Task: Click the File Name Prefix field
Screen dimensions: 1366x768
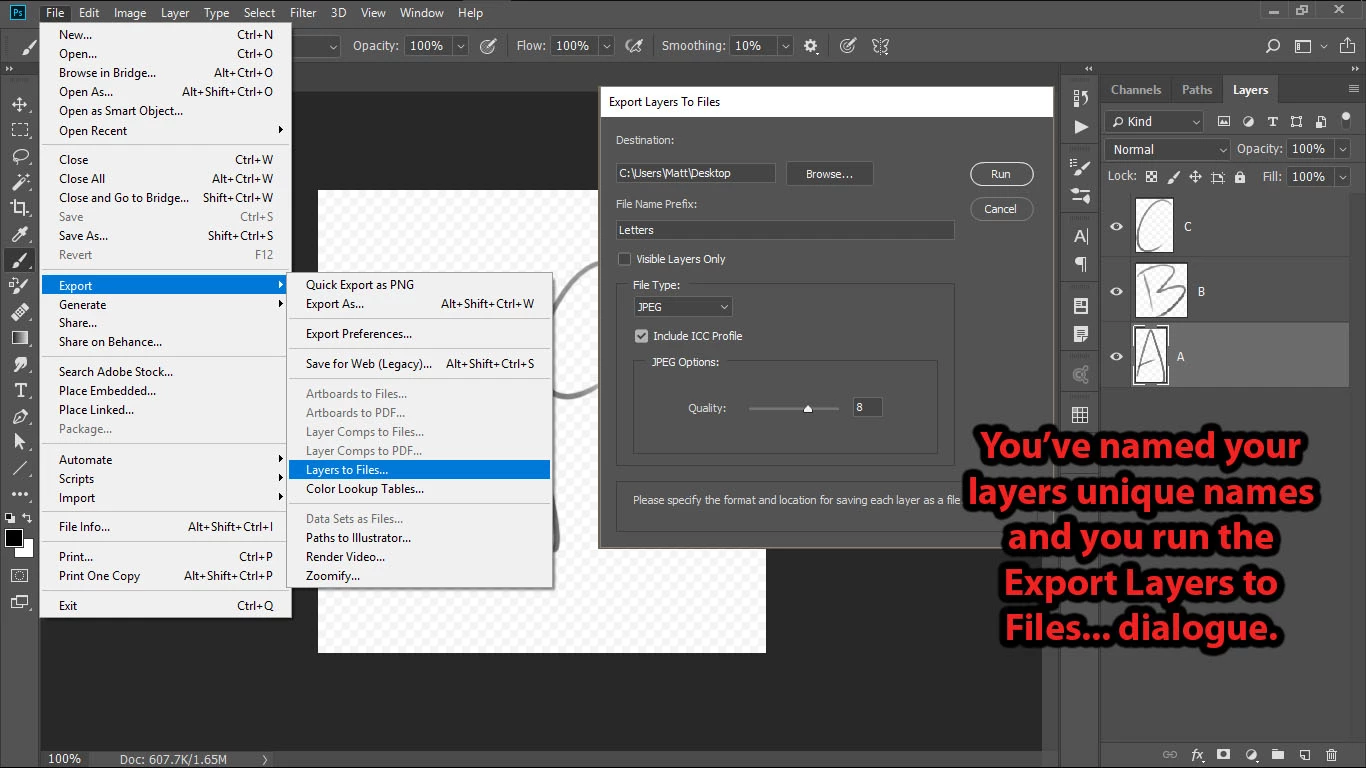Action: 785,230
